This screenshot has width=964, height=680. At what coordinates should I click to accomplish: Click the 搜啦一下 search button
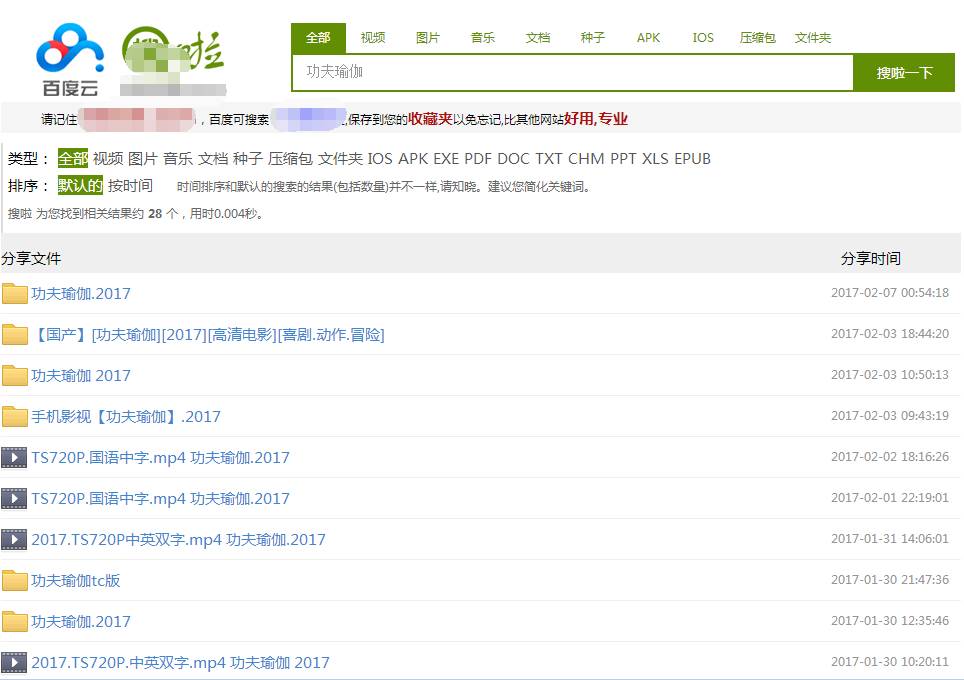point(903,72)
